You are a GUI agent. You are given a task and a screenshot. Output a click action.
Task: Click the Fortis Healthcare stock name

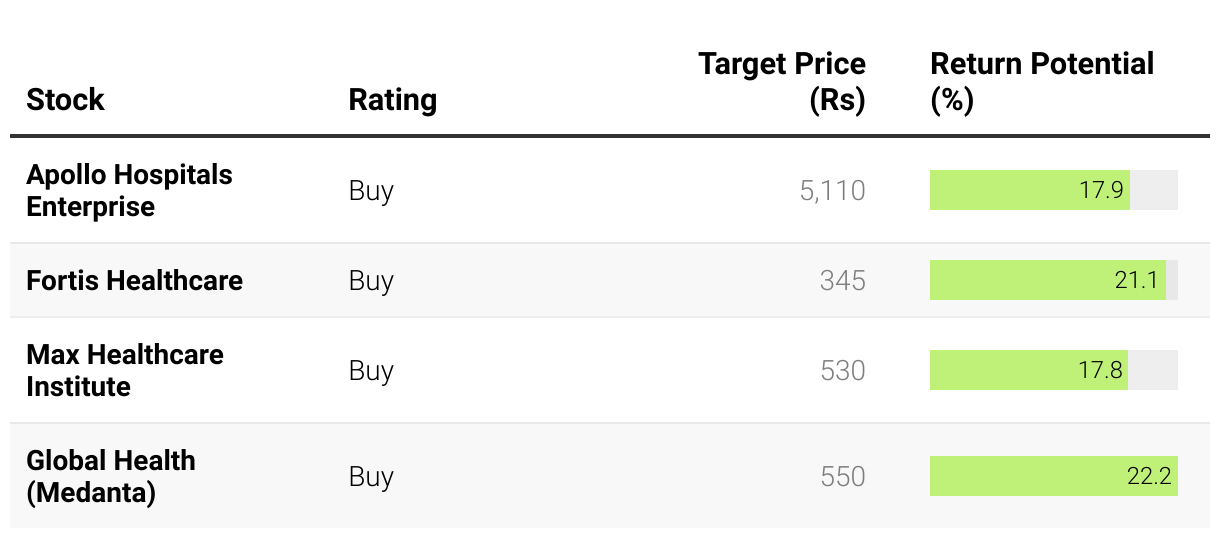tap(134, 280)
